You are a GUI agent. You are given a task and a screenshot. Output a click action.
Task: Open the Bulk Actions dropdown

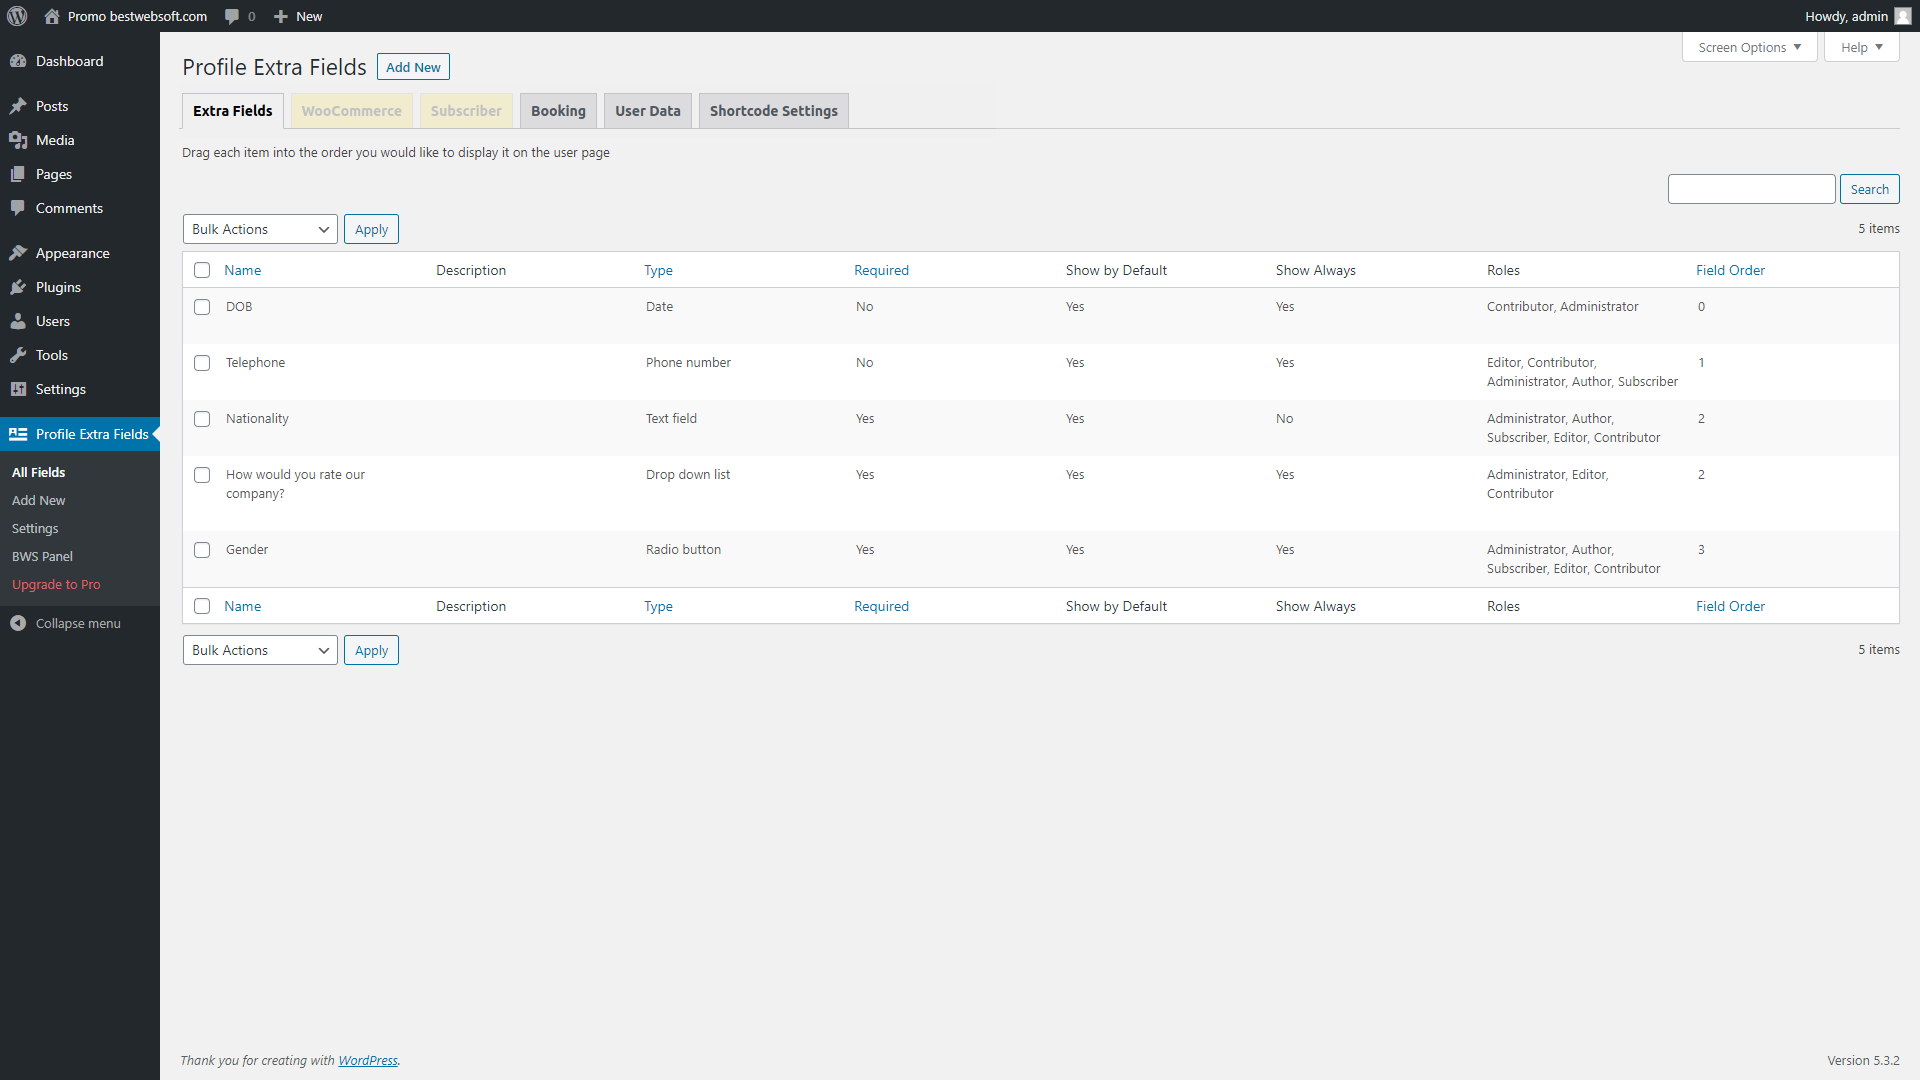tap(259, 229)
